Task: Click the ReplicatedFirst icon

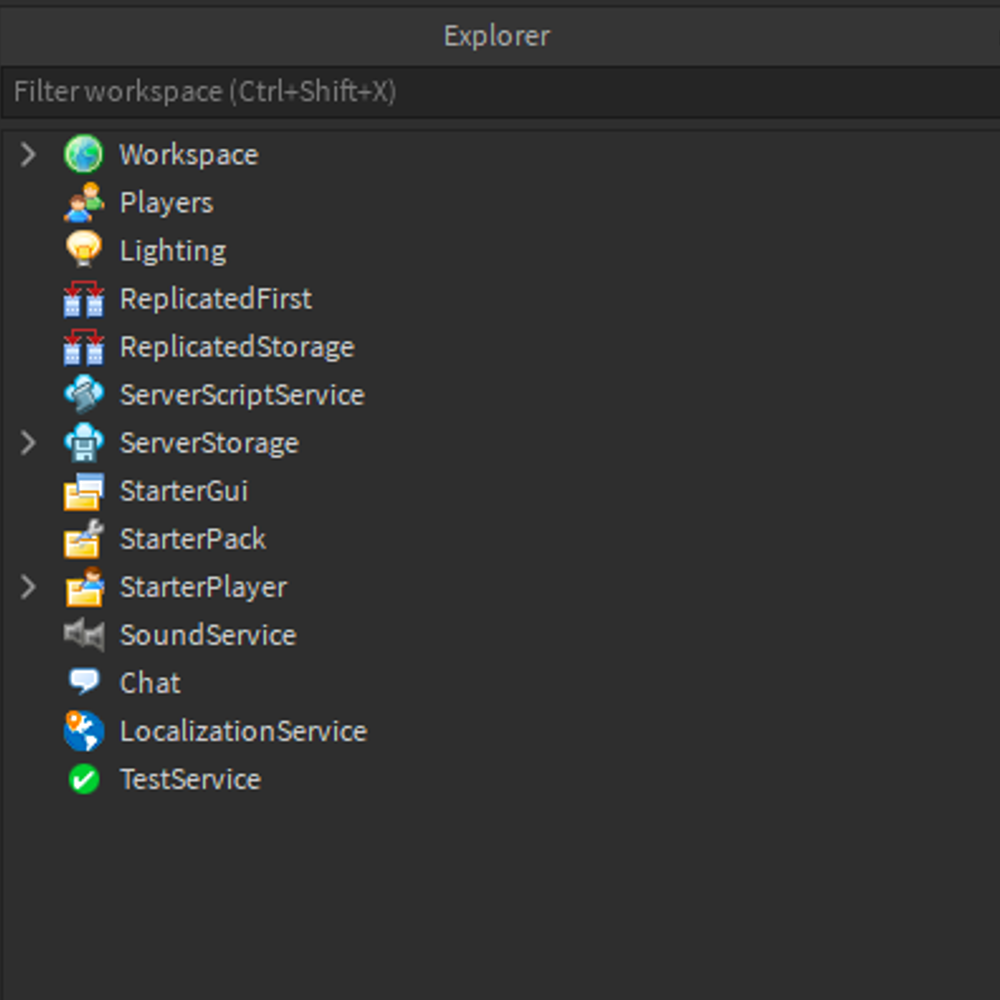Action: coord(84,299)
